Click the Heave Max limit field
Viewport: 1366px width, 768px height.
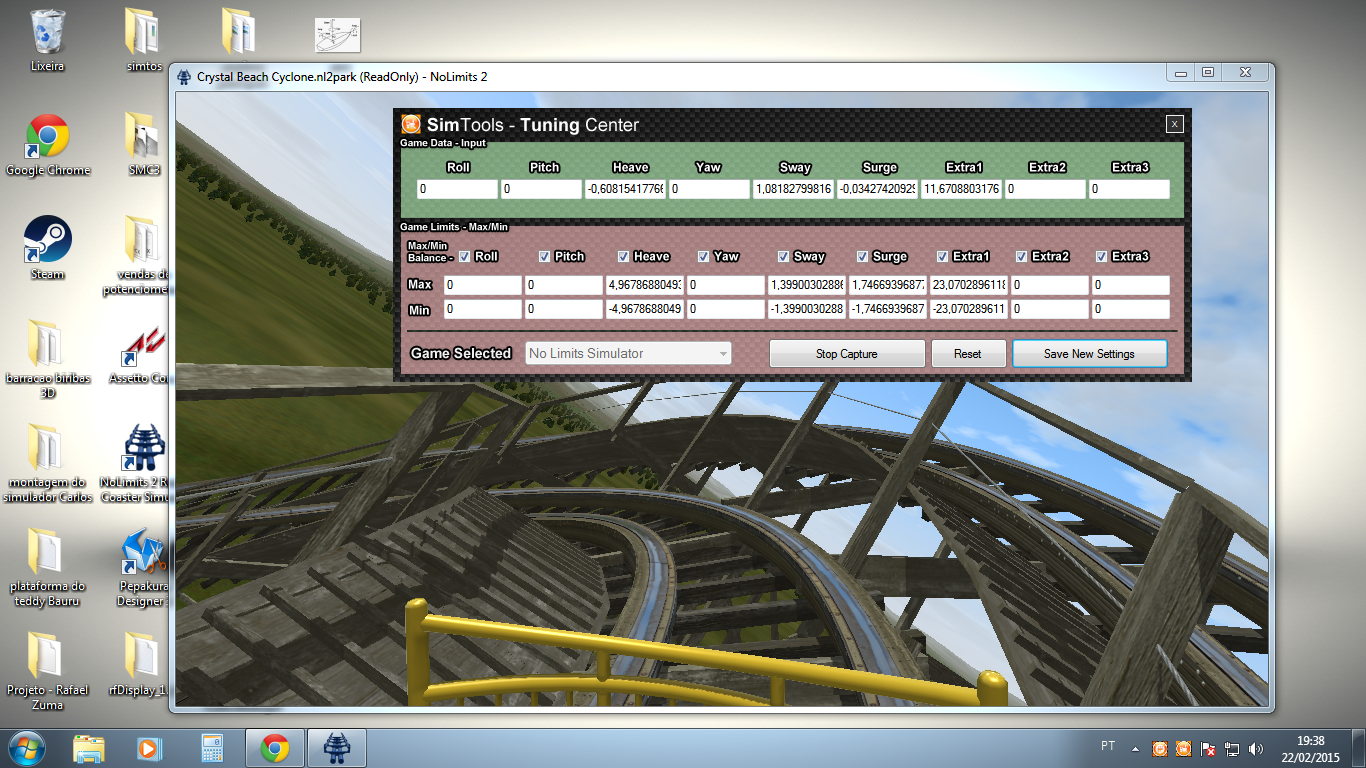point(644,285)
